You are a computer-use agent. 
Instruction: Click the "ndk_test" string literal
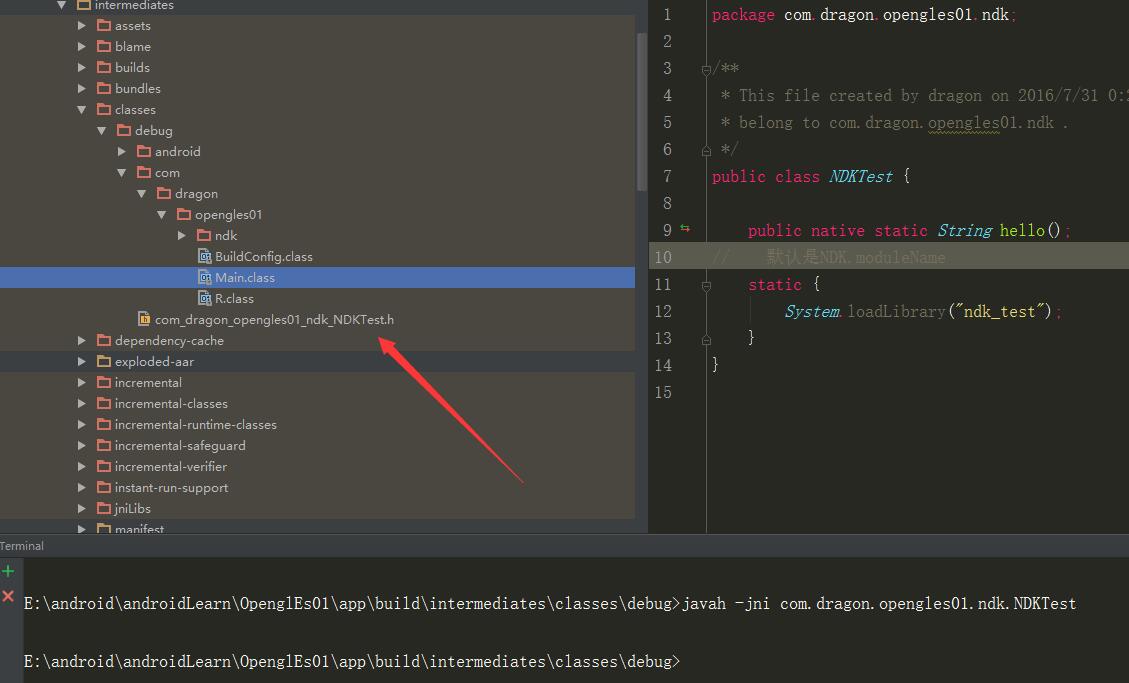click(x=999, y=312)
